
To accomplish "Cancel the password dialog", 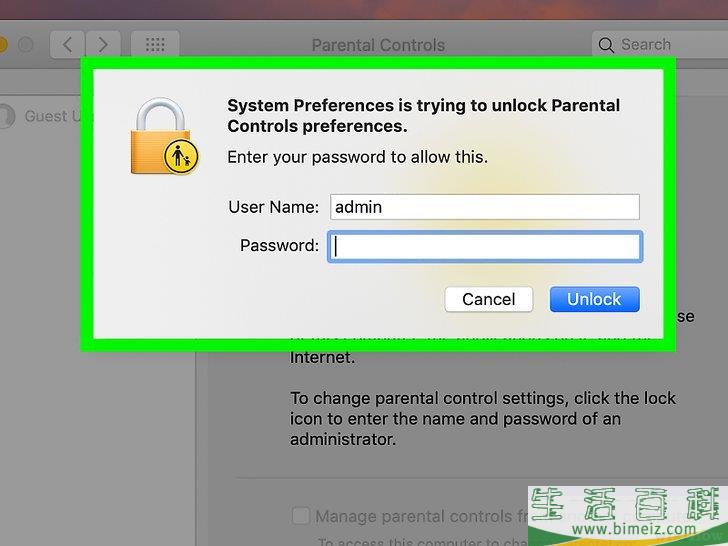I will pyautogui.click(x=488, y=299).
